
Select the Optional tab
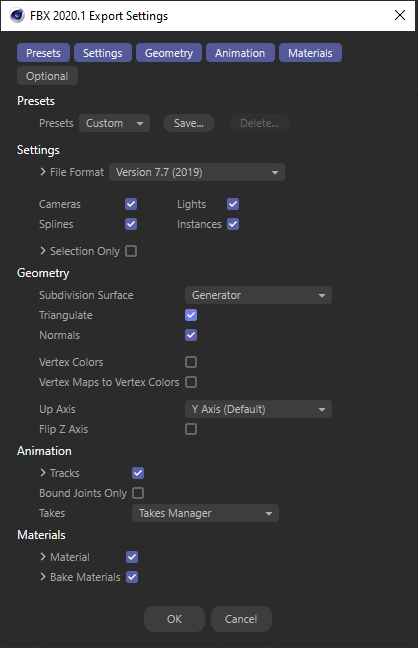point(47,76)
